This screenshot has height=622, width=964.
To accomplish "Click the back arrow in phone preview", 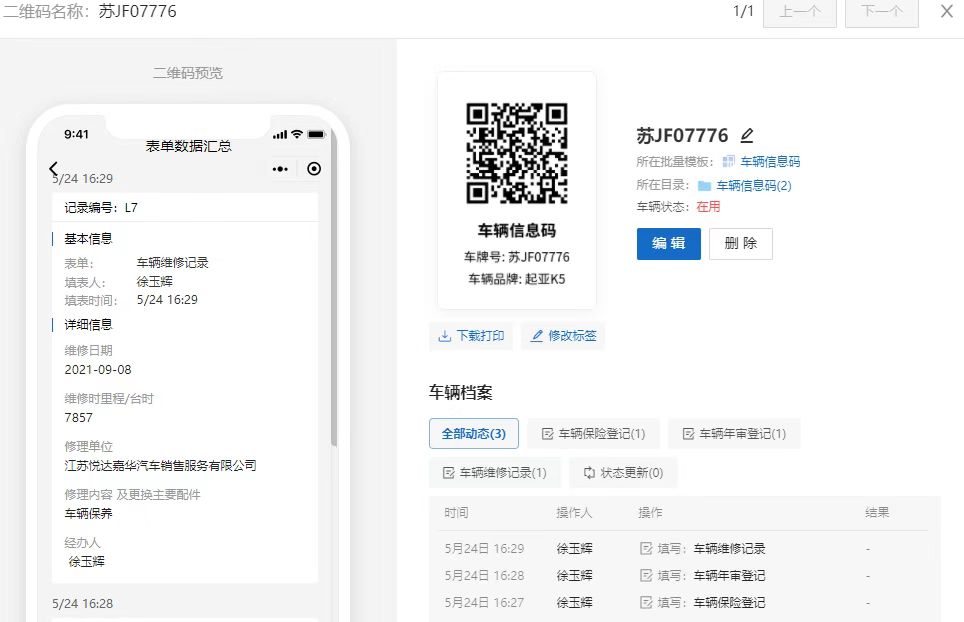I will click(x=54, y=168).
